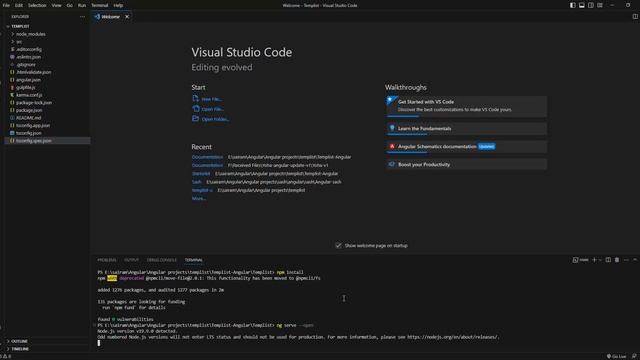Open the View menu

pyautogui.click(x=56, y=5)
